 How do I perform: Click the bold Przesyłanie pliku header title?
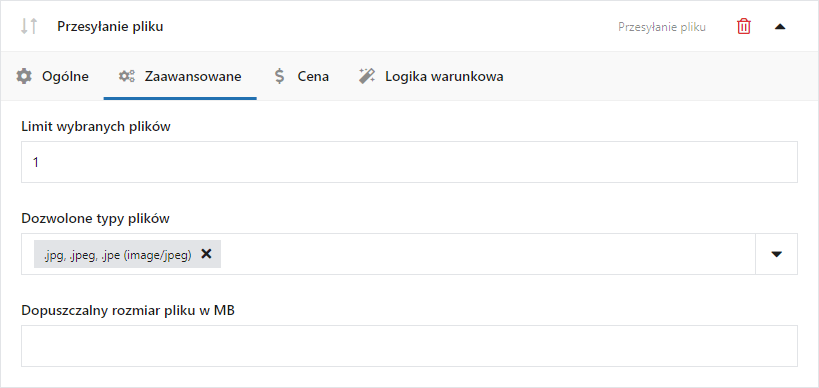[x=110, y=26]
